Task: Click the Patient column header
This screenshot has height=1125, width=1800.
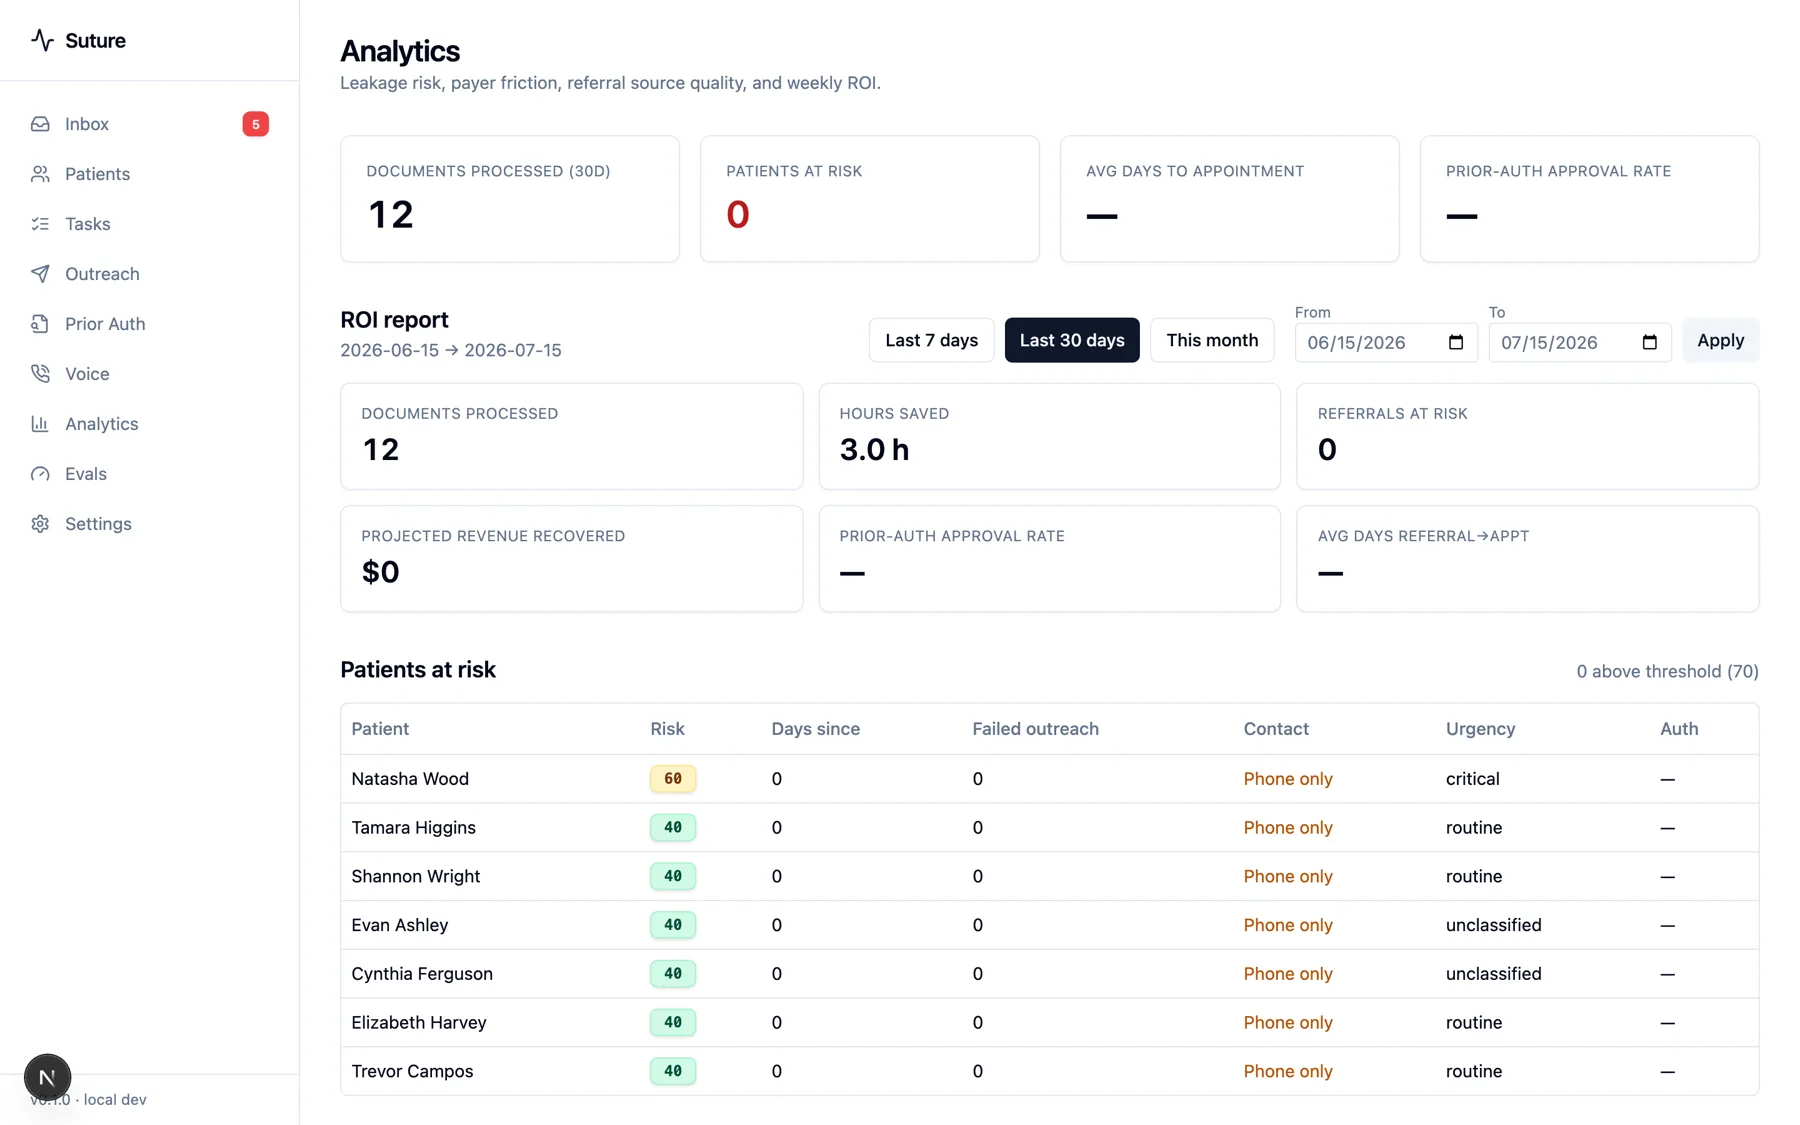Action: click(x=380, y=729)
